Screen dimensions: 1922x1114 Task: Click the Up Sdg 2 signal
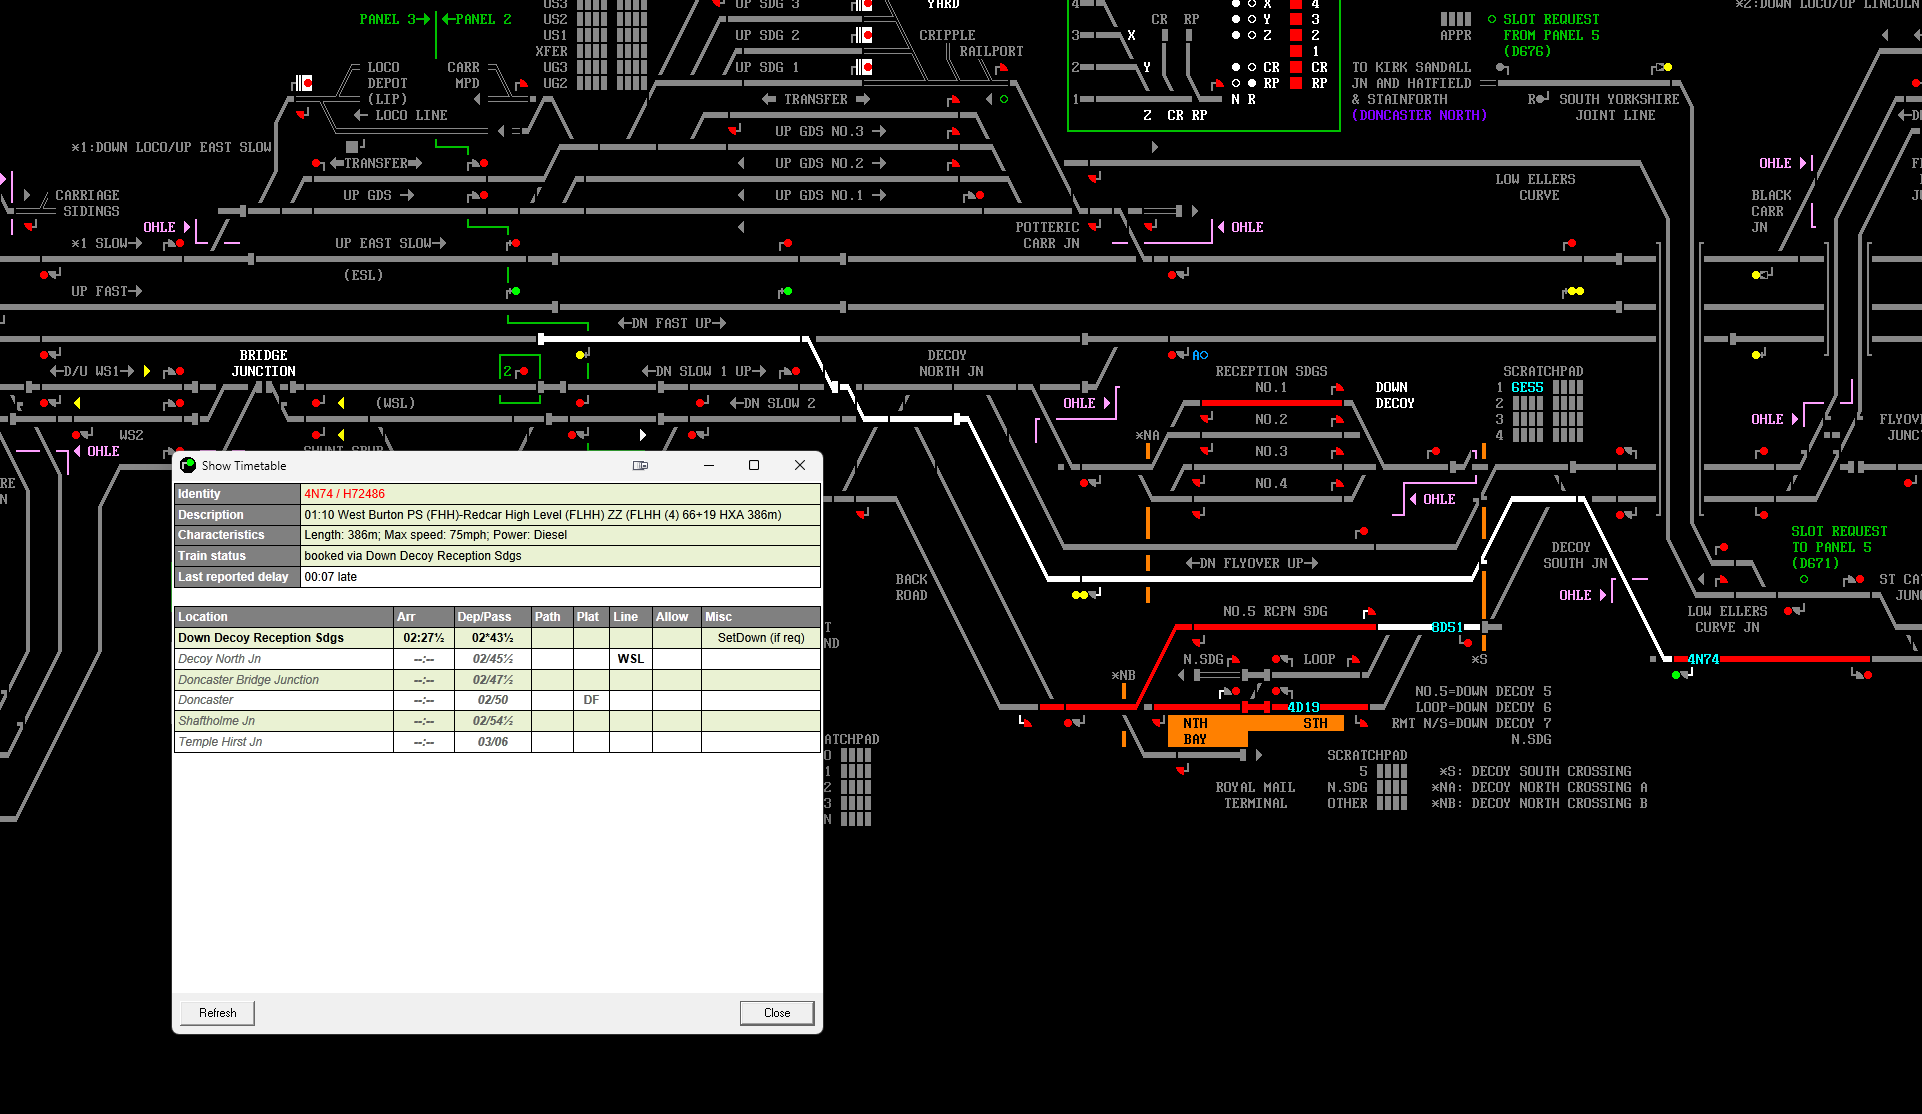(x=866, y=35)
